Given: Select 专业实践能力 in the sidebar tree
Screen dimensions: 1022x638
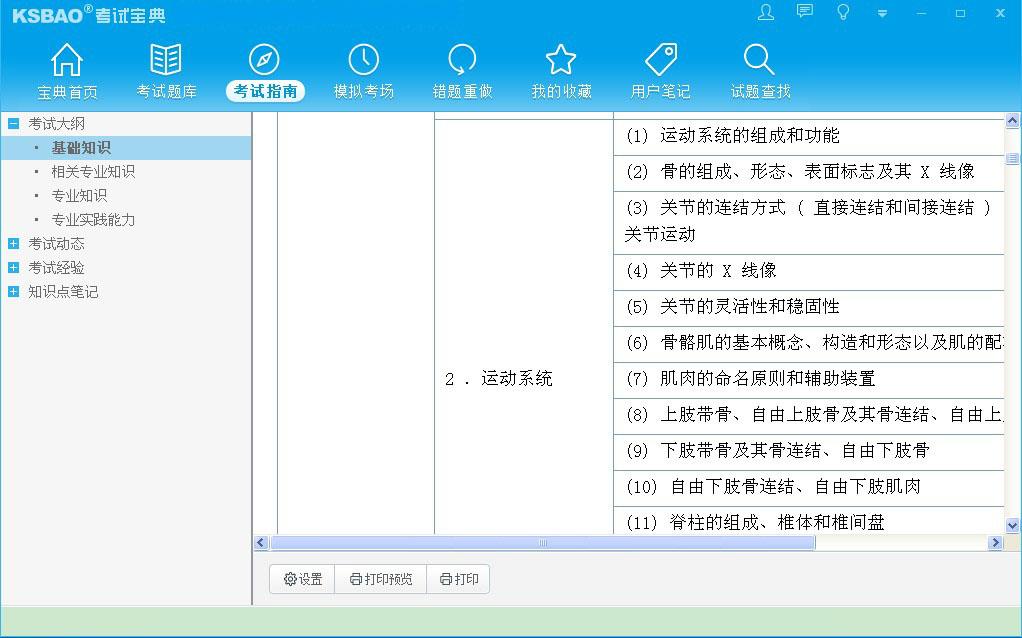Looking at the screenshot, I should coord(93,220).
